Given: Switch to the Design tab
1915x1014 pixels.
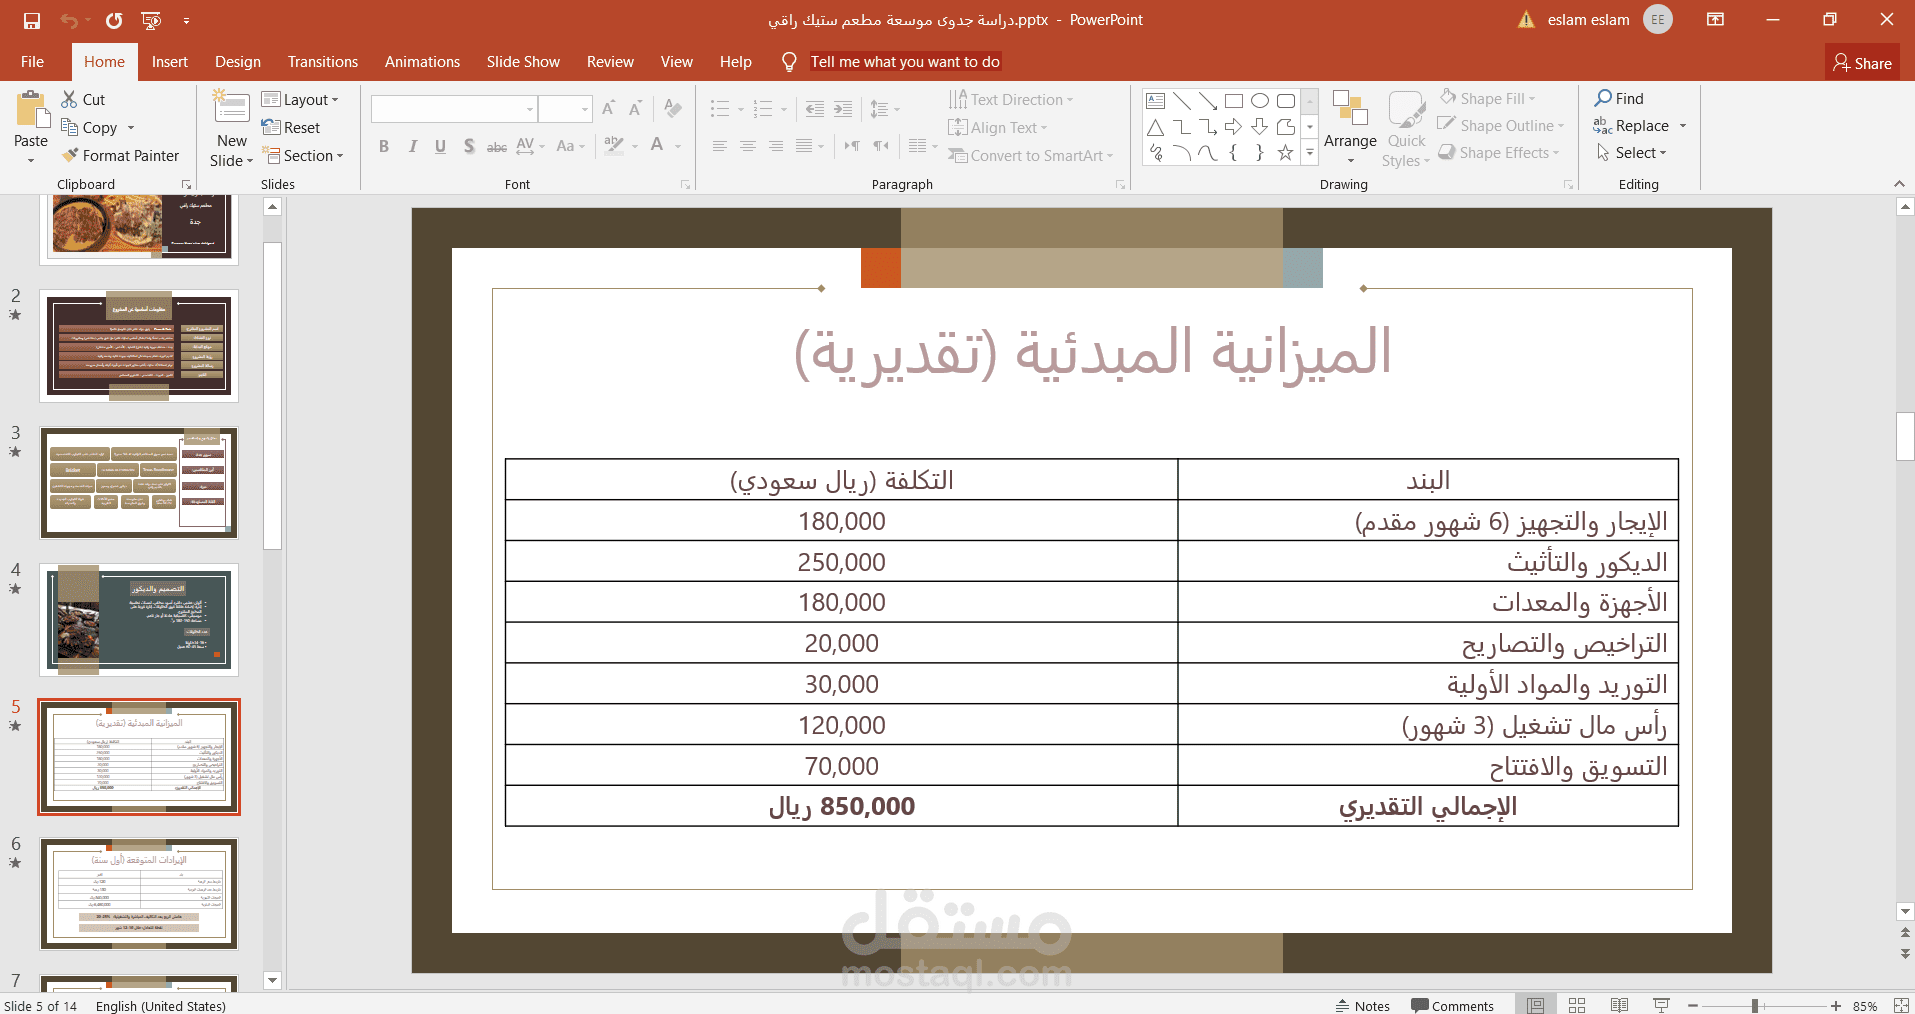Looking at the screenshot, I should pyautogui.click(x=238, y=62).
